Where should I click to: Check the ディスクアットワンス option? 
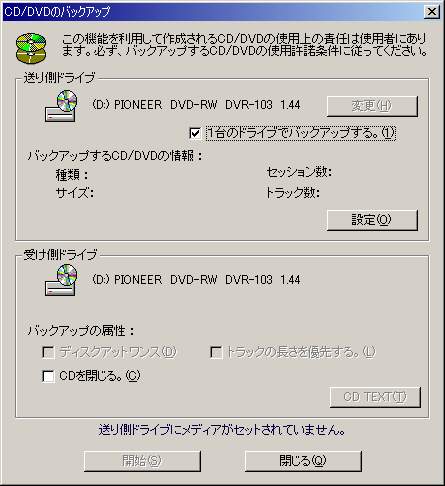pyautogui.click(x=48, y=352)
